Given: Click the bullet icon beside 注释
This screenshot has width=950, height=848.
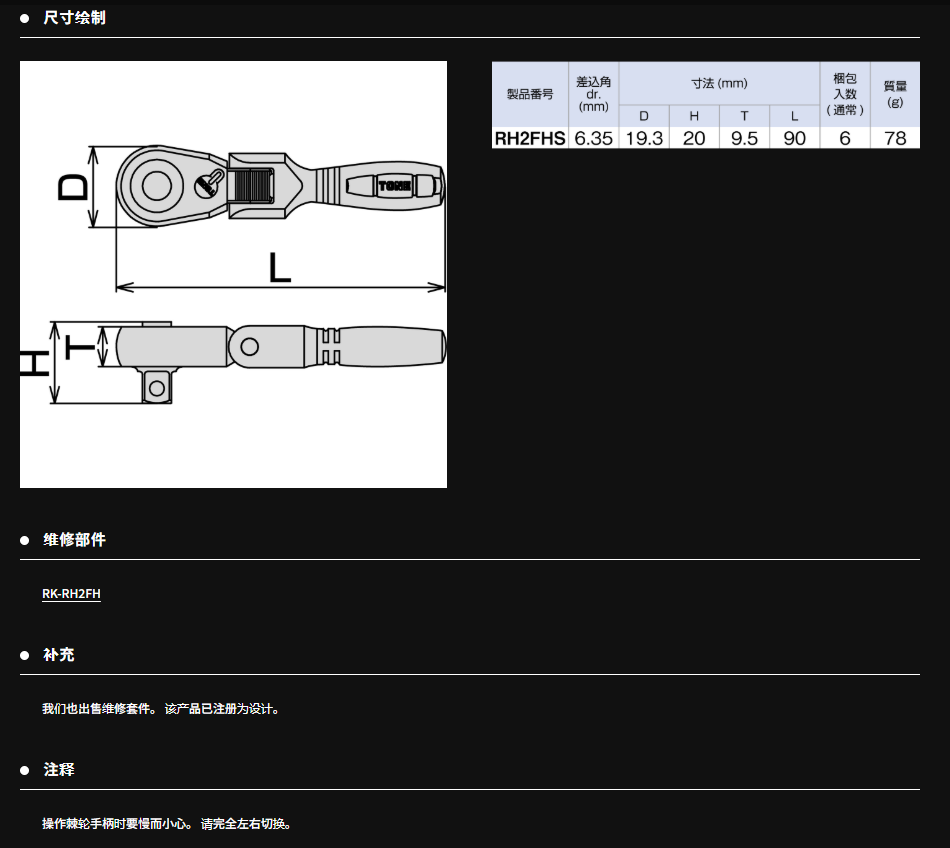Looking at the screenshot, I should pos(25,770).
